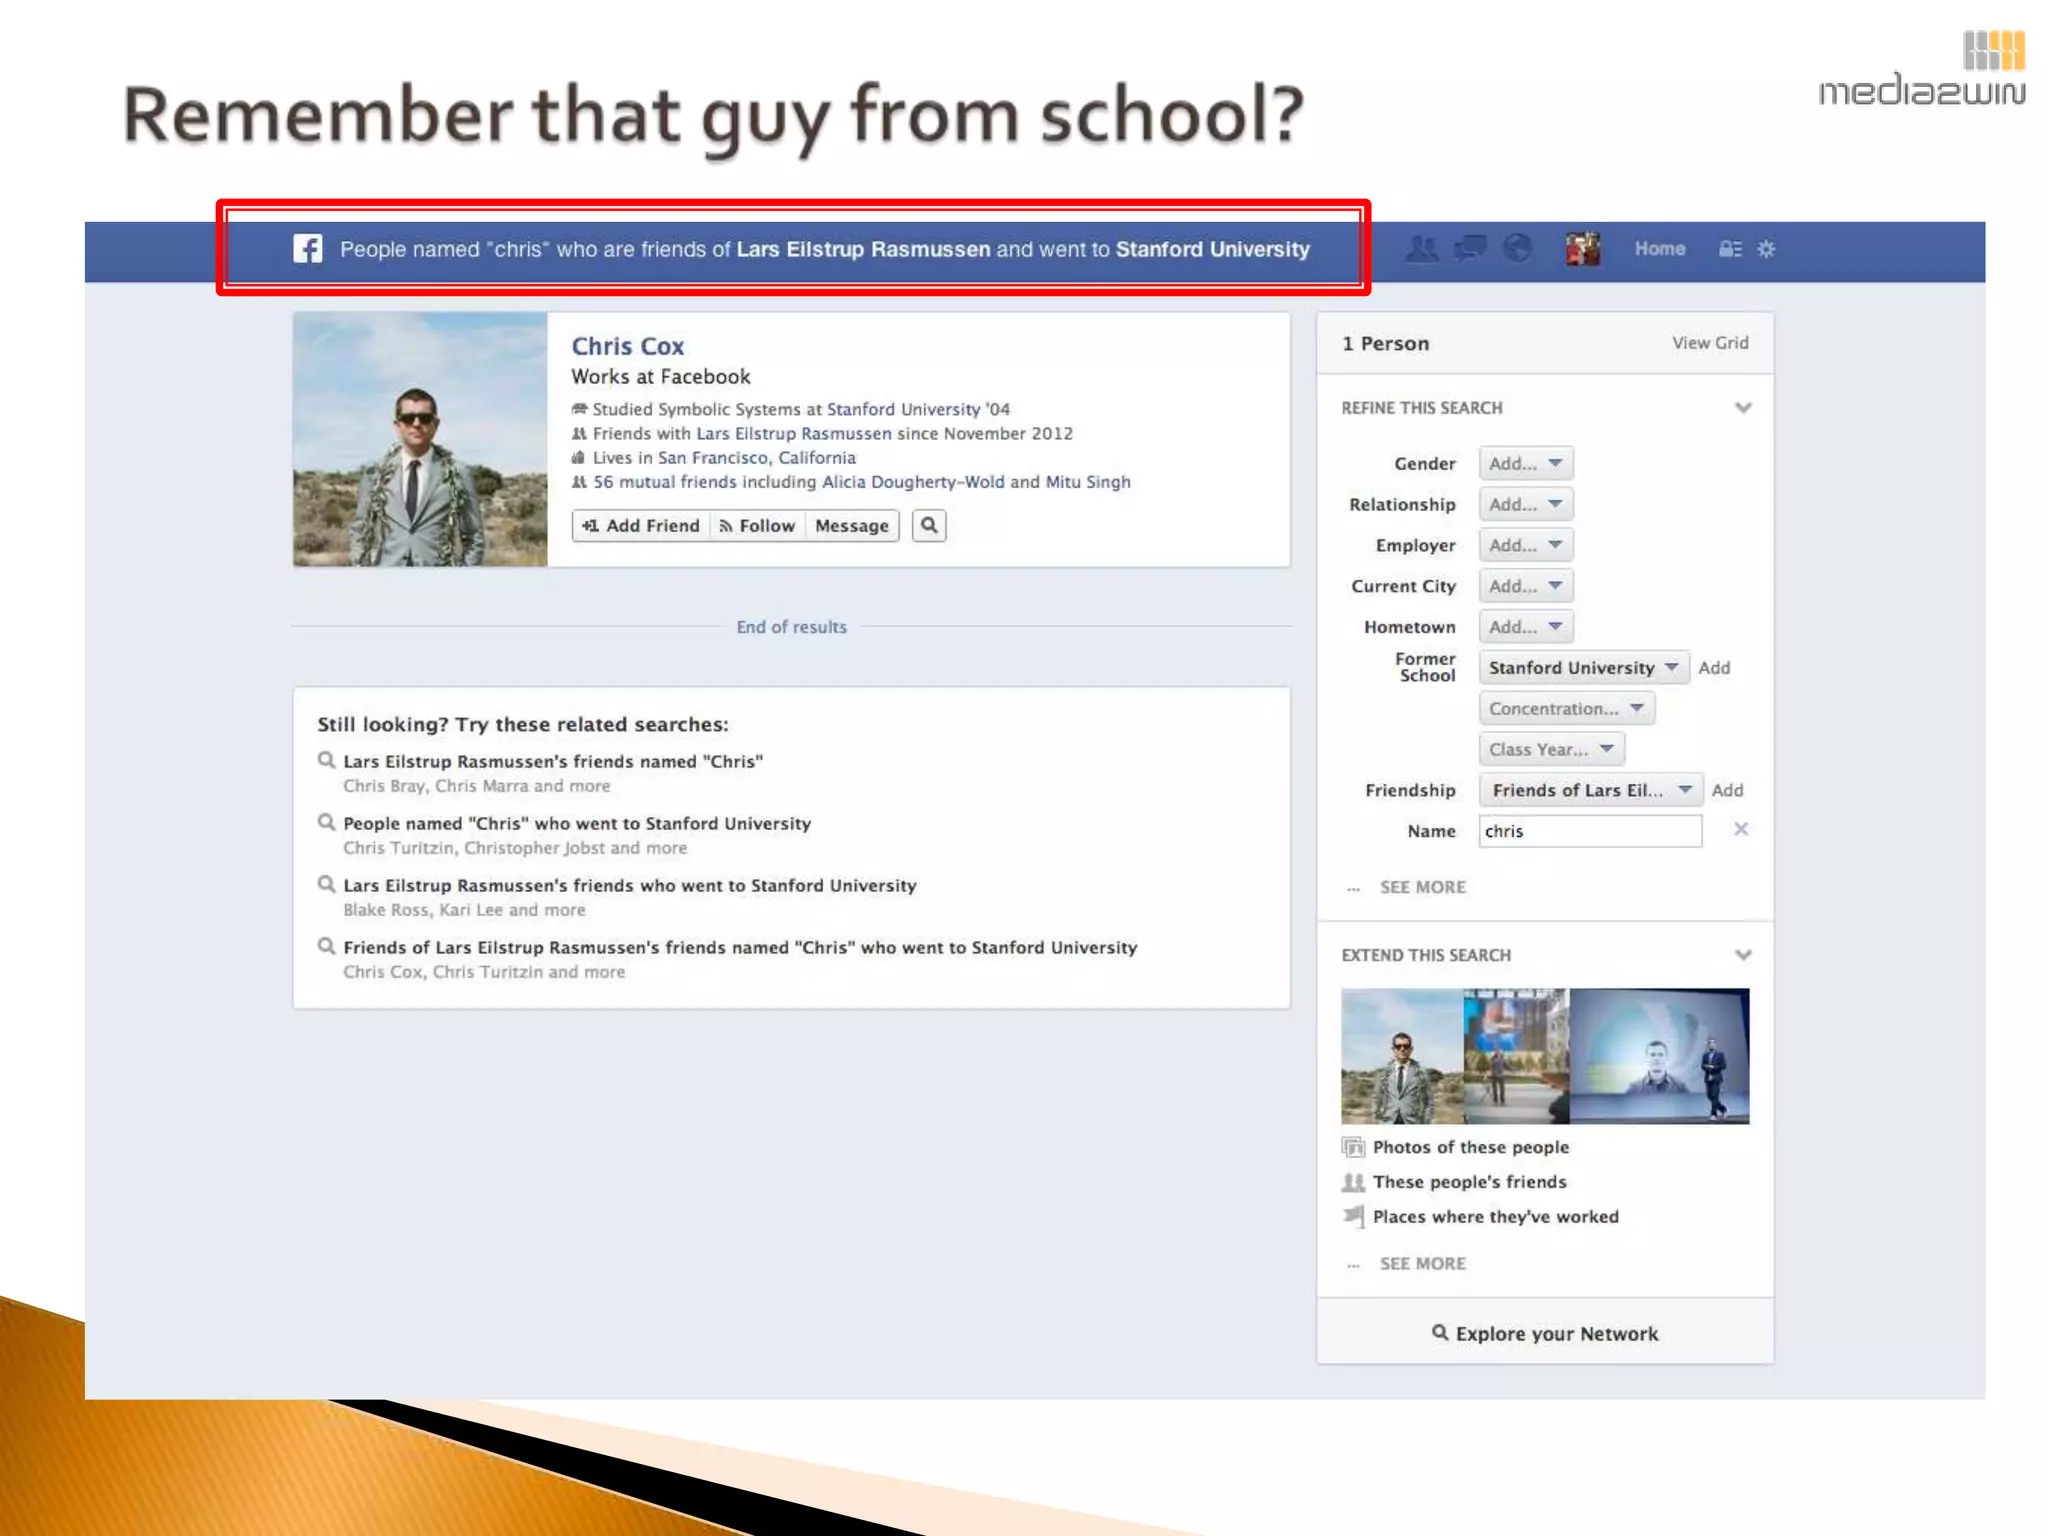Open the settings gear icon
Screen dimensions: 2048x1536
coord(1766,249)
